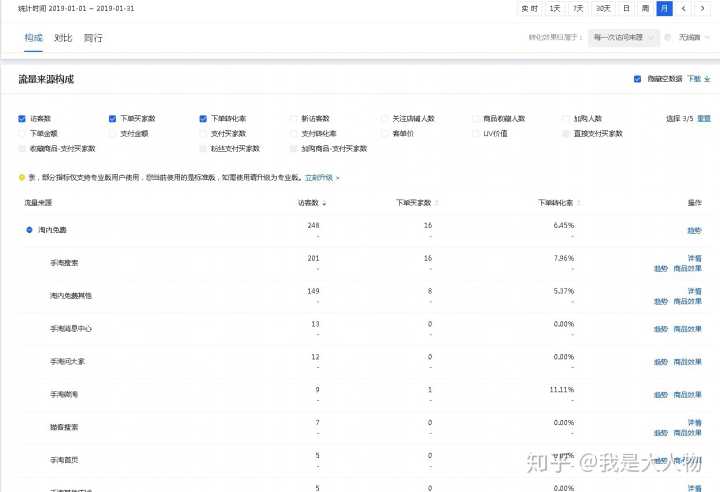
Task: Select the 30天 time range button
Action: click(x=603, y=8)
